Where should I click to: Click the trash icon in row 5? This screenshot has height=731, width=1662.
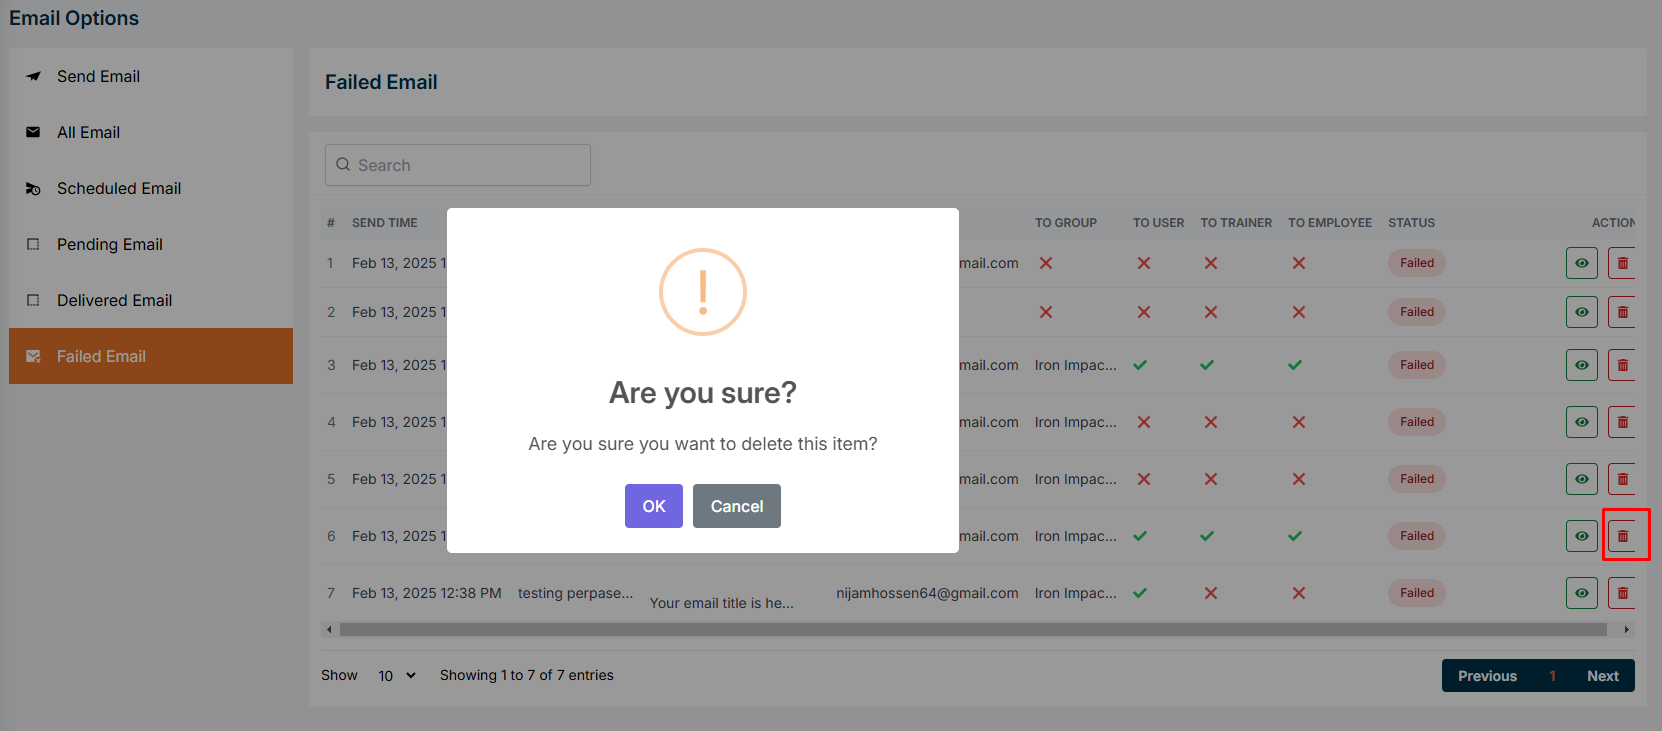[1622, 479]
